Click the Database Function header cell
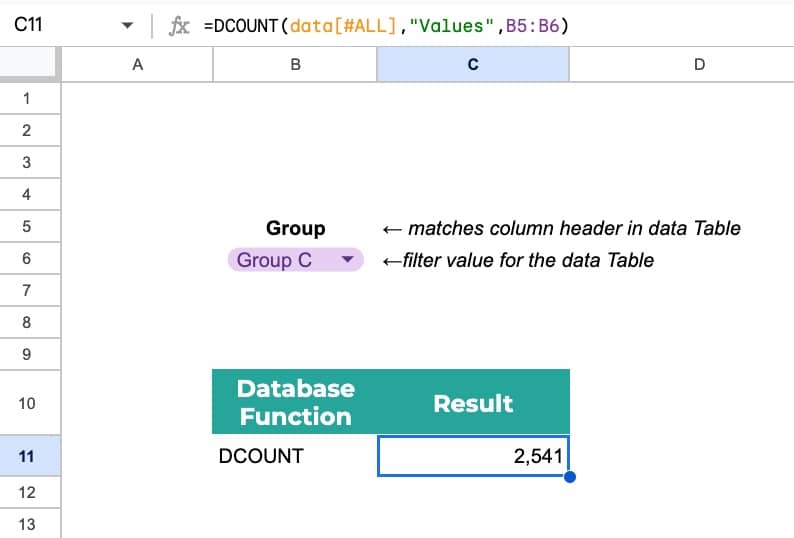The image size is (794, 538). (x=295, y=402)
